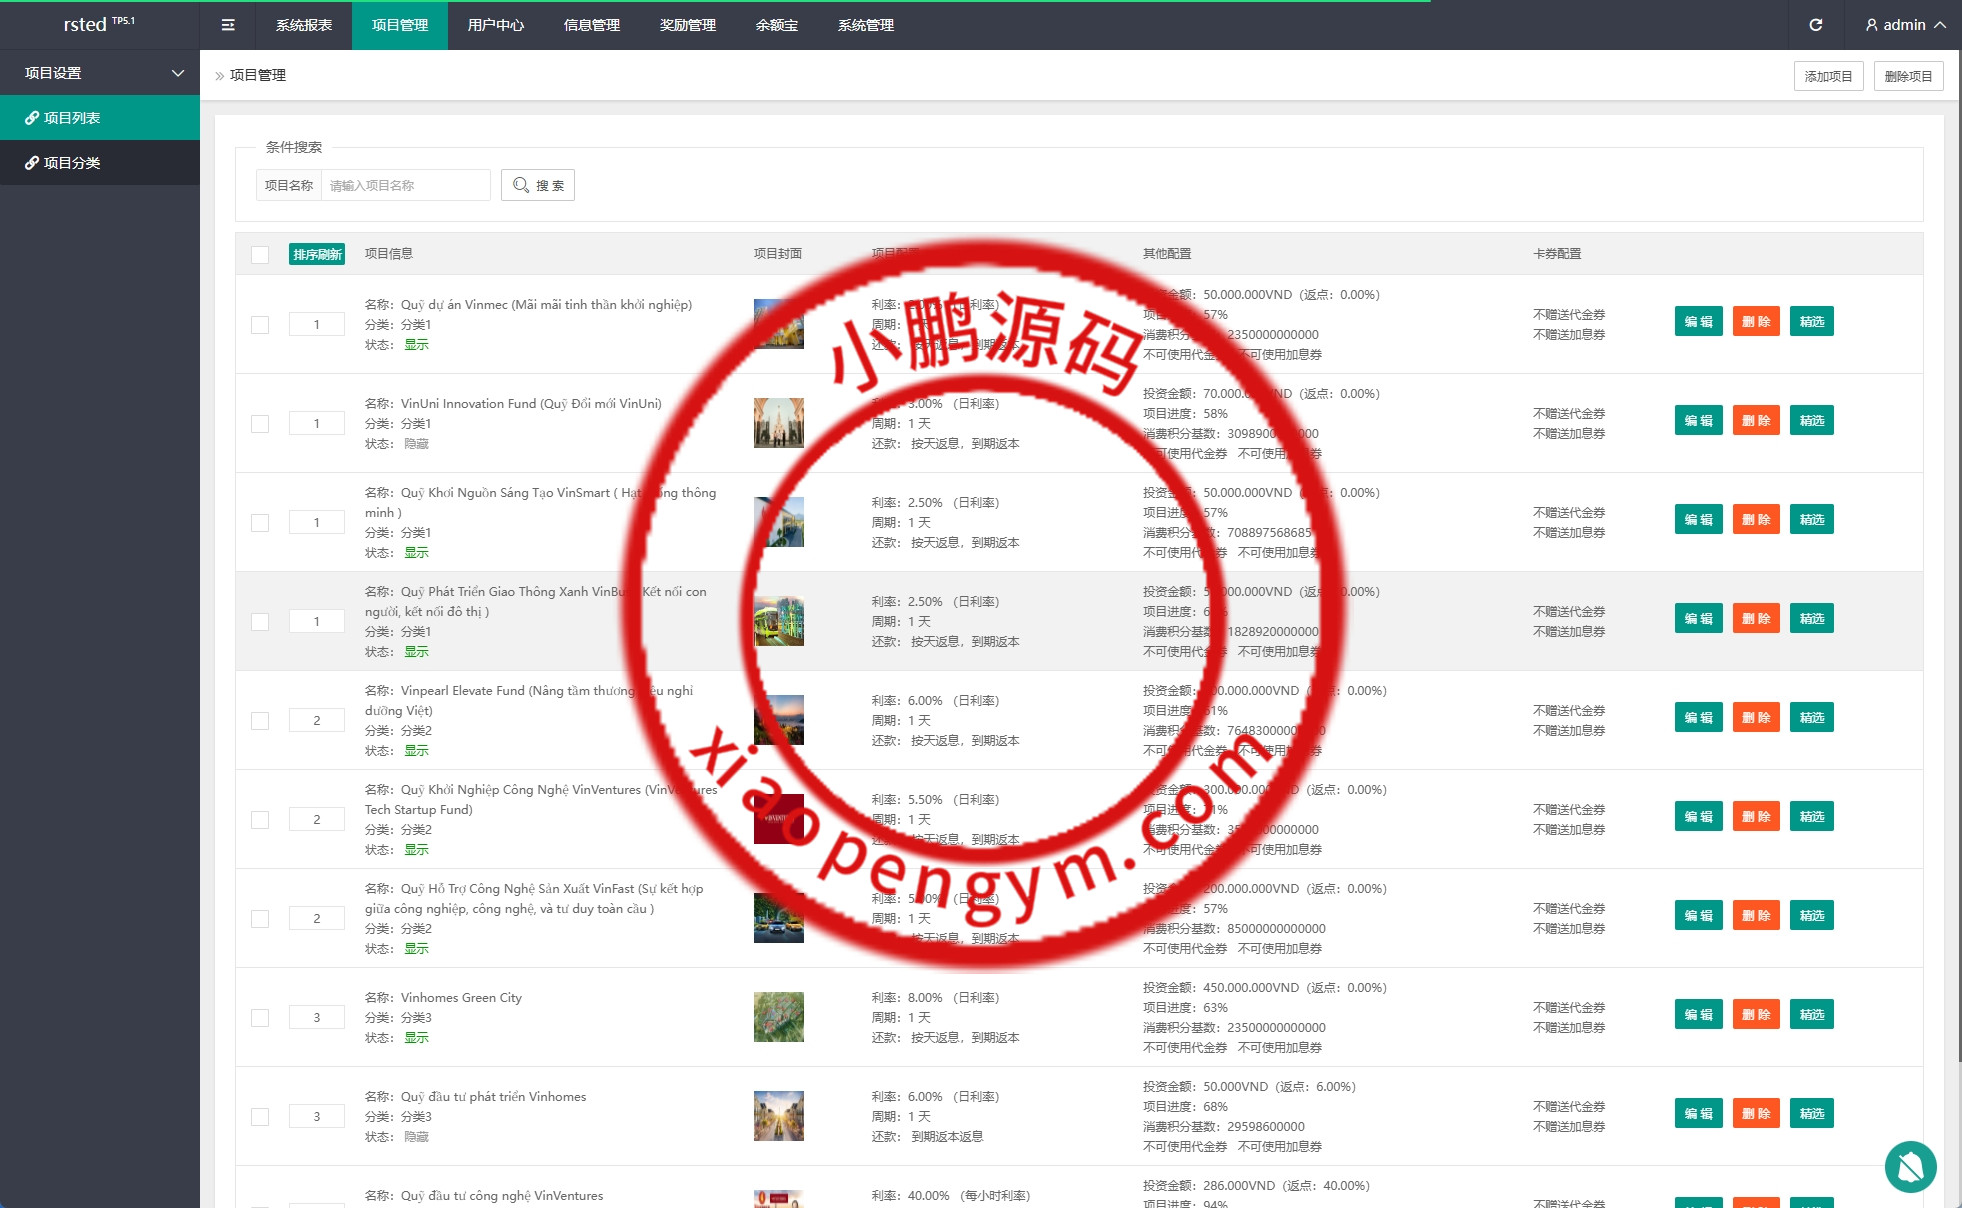Check the Quỹ đầu tư phát triển Vinhomes checkbox
The height and width of the screenshot is (1208, 1962).
tap(260, 1116)
